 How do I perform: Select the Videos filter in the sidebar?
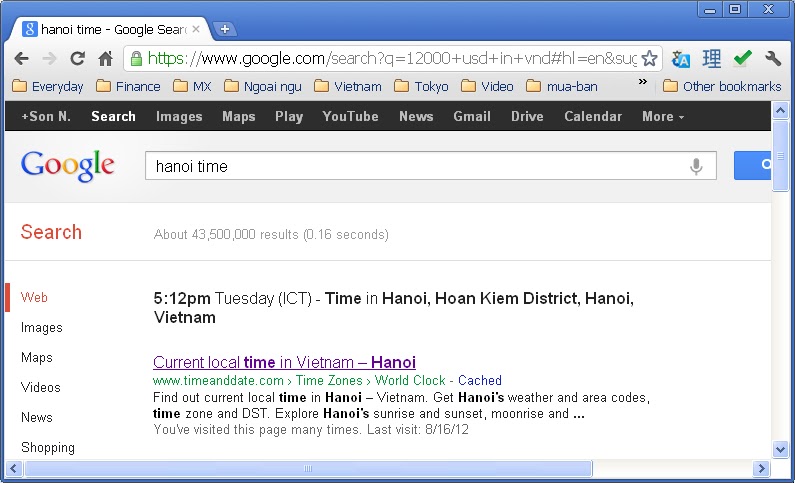[x=41, y=388]
